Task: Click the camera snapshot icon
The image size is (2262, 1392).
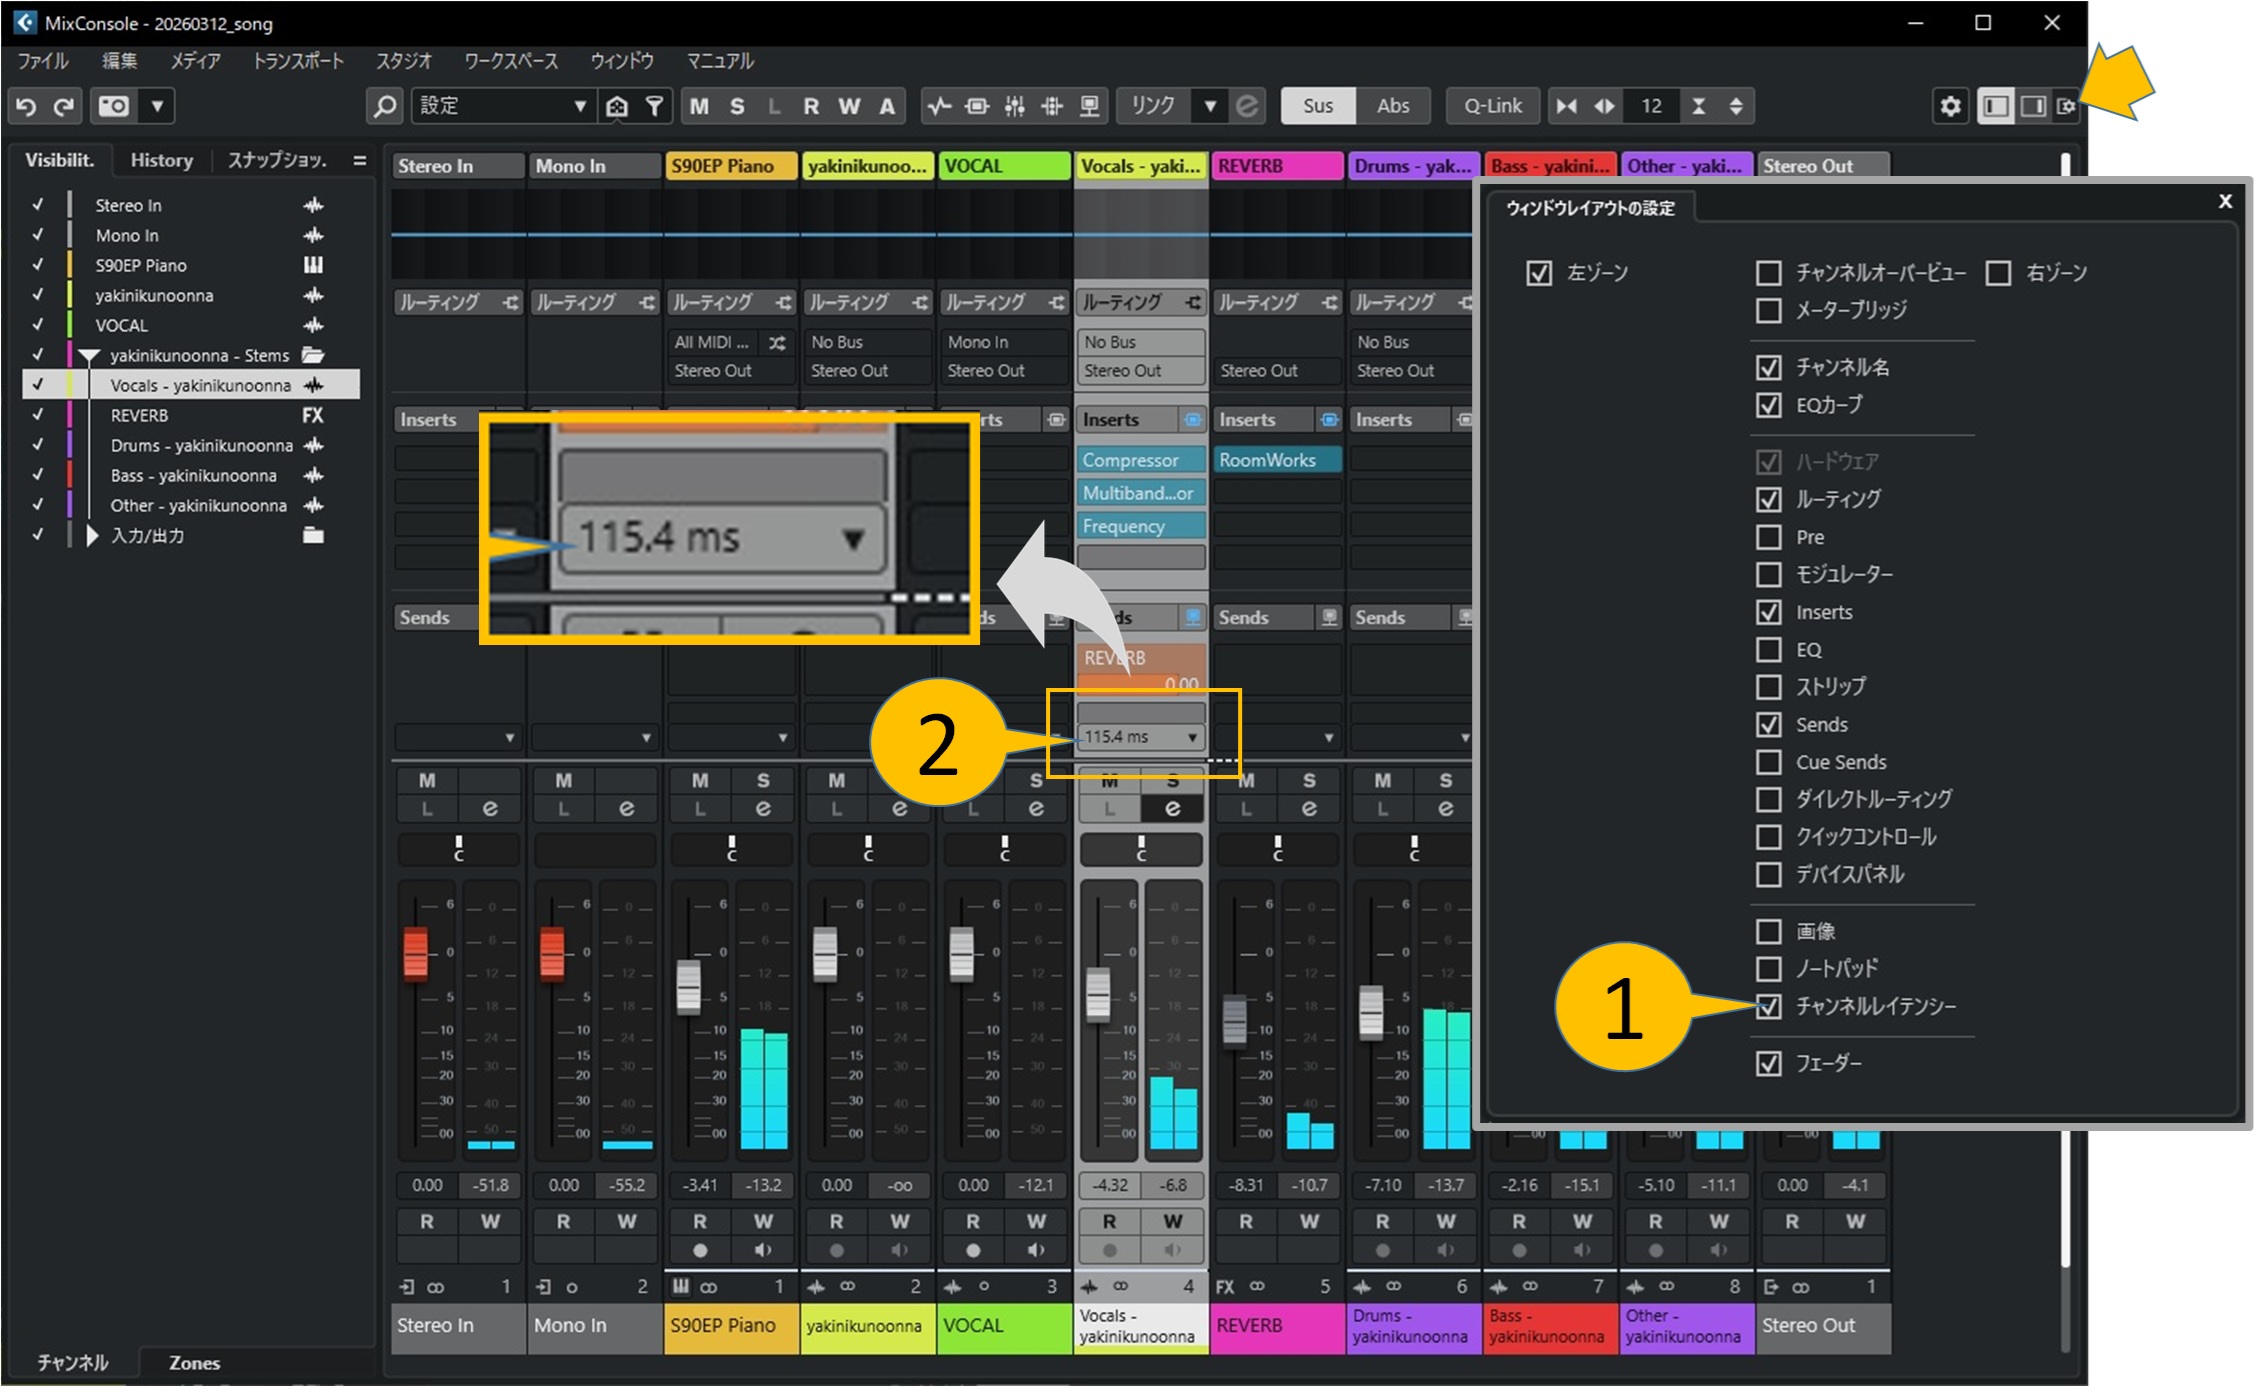Action: [114, 106]
